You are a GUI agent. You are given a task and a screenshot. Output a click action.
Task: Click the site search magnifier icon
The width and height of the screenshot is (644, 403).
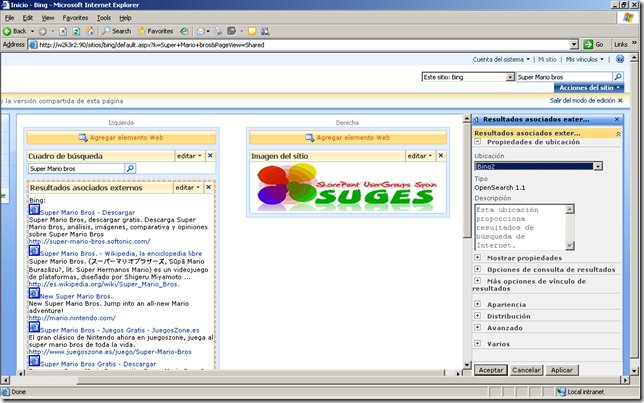click(x=618, y=77)
